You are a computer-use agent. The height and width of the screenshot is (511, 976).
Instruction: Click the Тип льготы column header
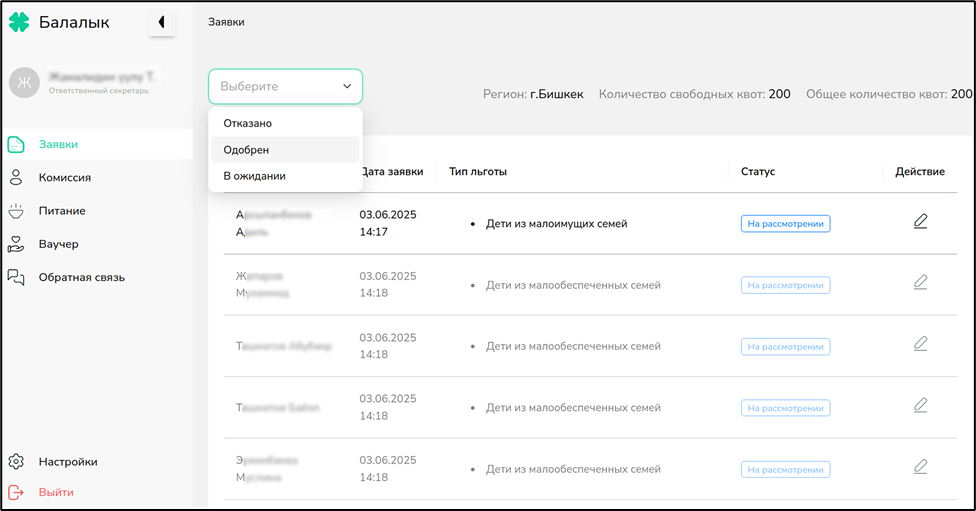coord(478,172)
